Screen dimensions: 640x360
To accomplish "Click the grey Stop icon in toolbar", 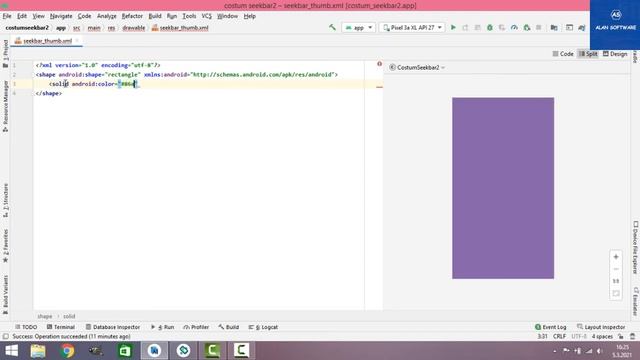I will pyautogui.click(x=539, y=27).
